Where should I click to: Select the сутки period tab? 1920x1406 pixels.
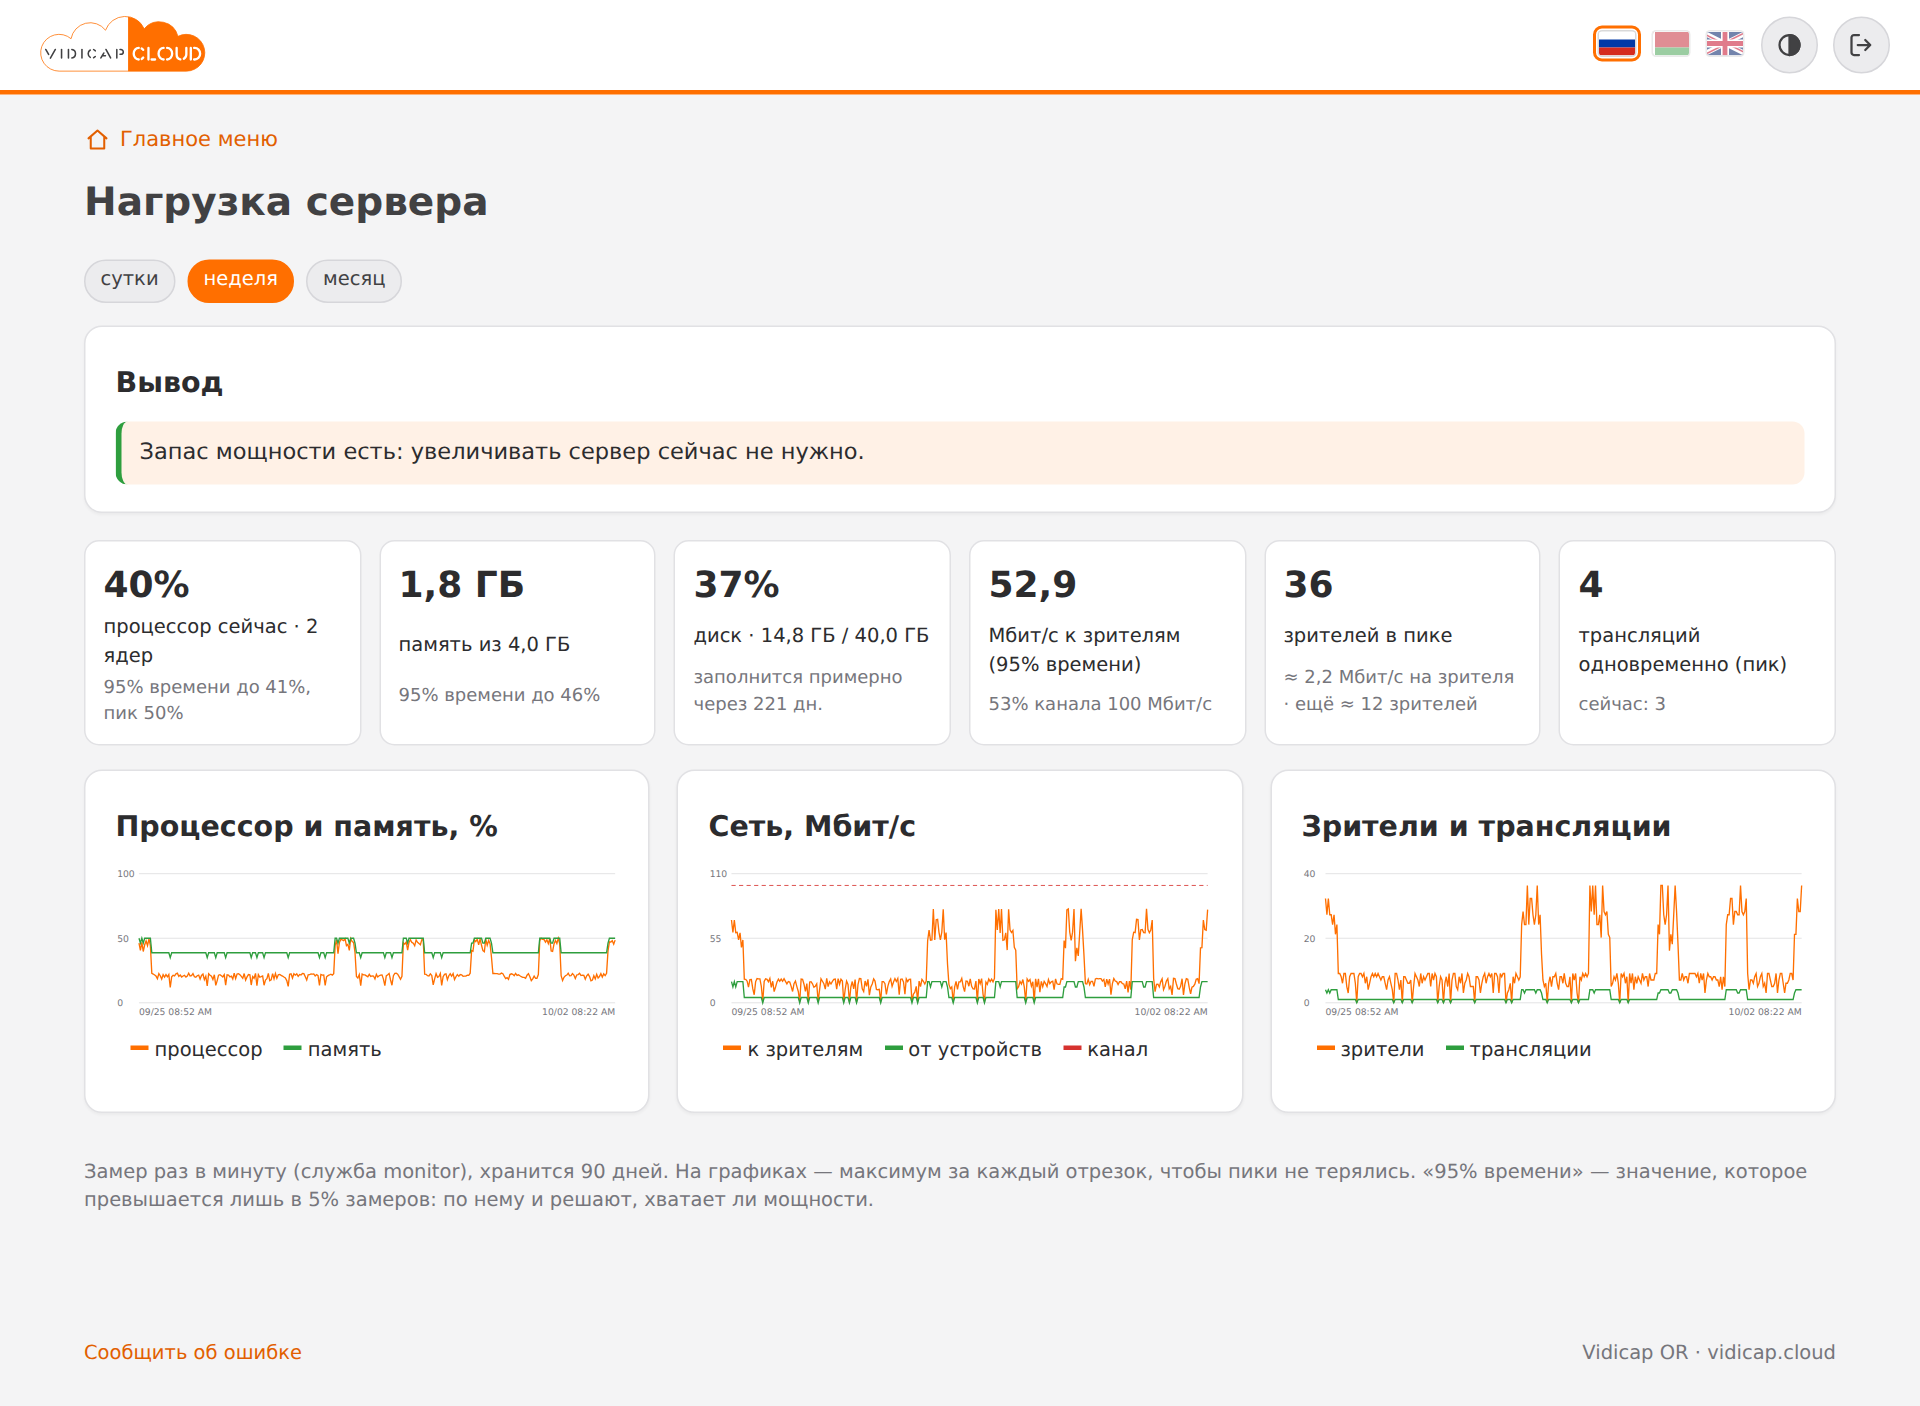129,280
